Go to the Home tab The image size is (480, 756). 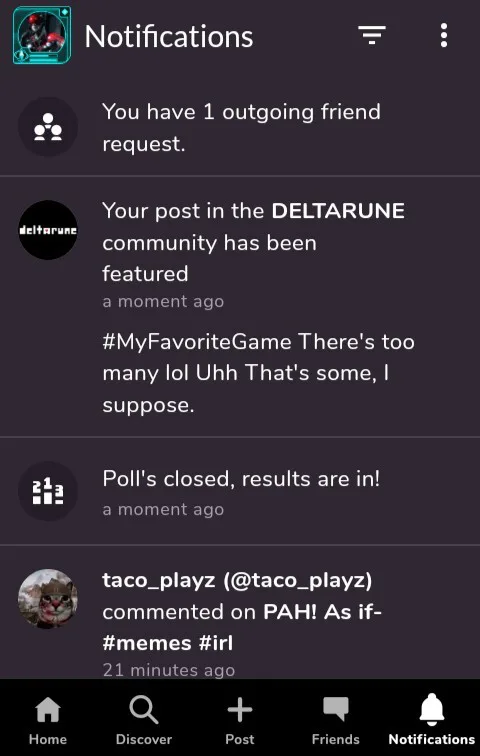pos(48,720)
